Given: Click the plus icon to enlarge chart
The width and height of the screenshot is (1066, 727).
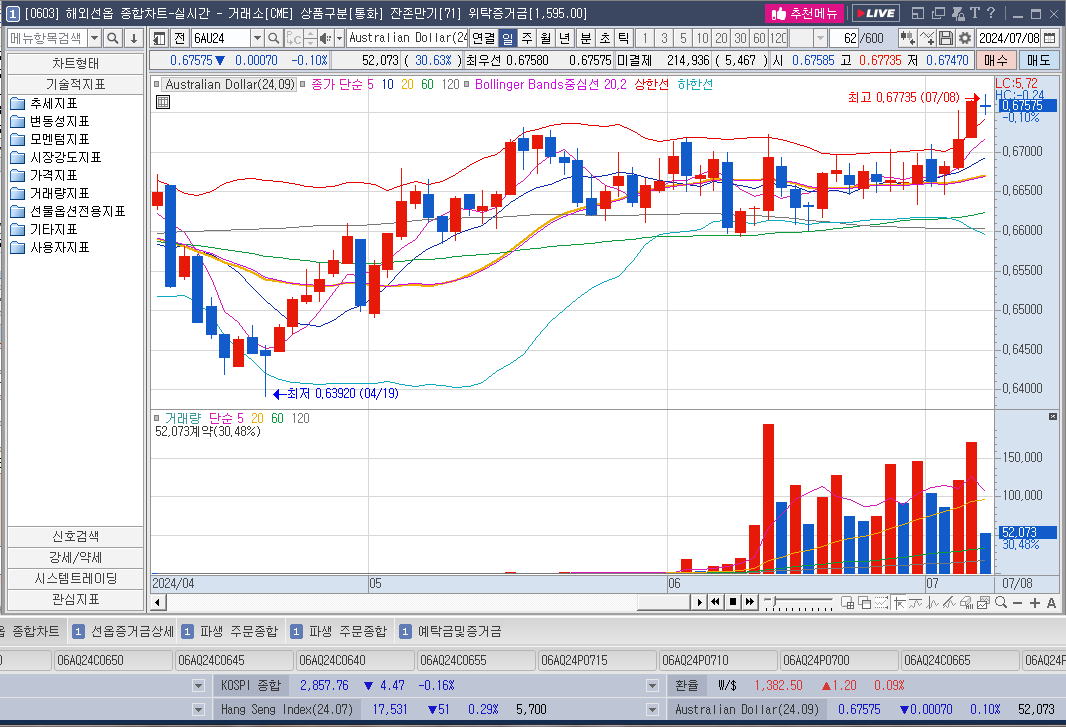Looking at the screenshot, I should coord(1034,603).
